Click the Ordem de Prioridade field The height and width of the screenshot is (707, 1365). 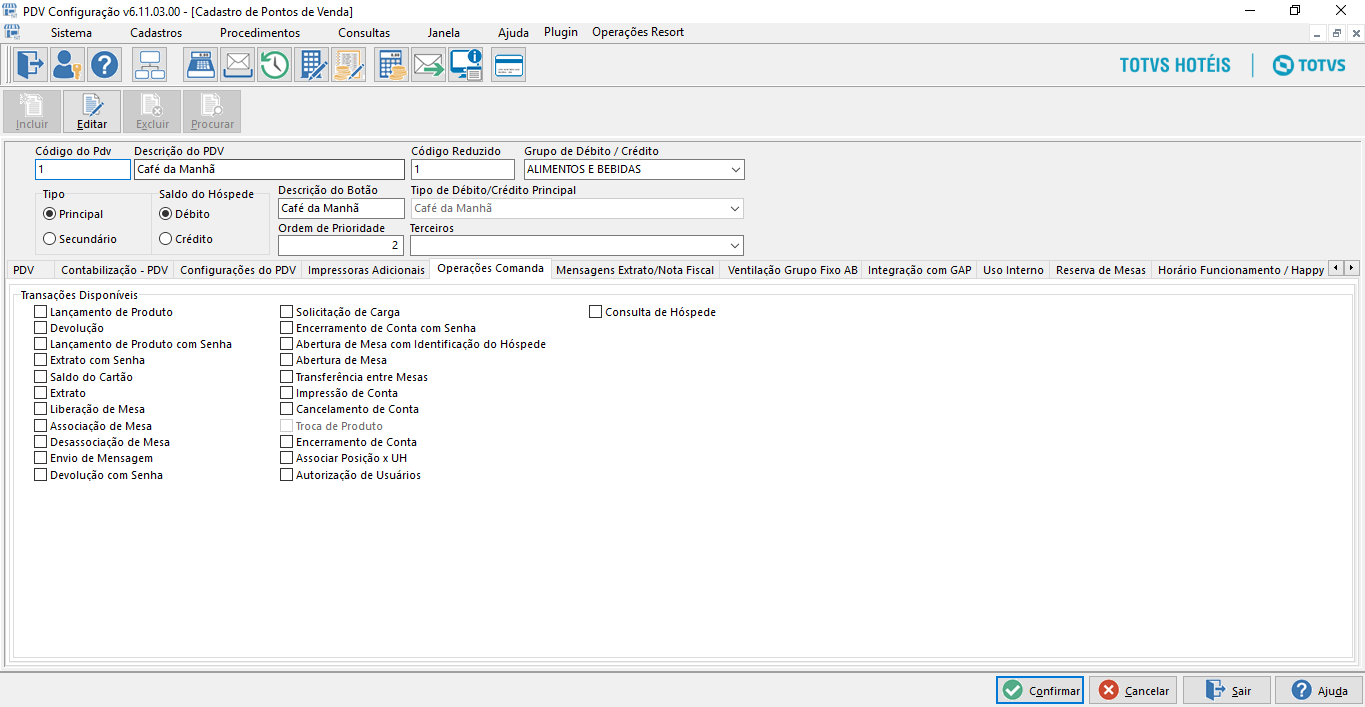[341, 245]
